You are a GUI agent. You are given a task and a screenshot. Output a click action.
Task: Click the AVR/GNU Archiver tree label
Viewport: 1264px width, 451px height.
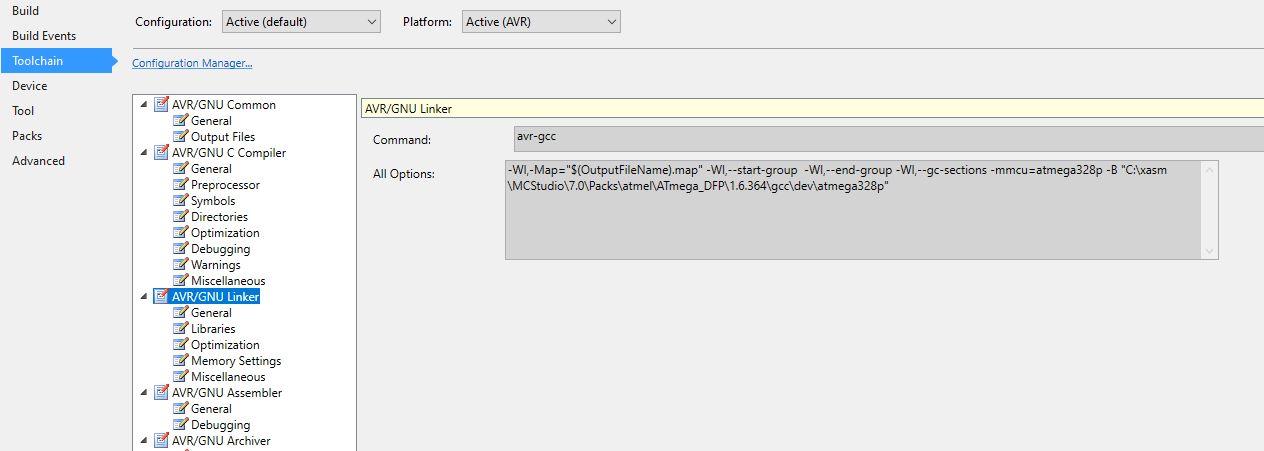(x=221, y=441)
